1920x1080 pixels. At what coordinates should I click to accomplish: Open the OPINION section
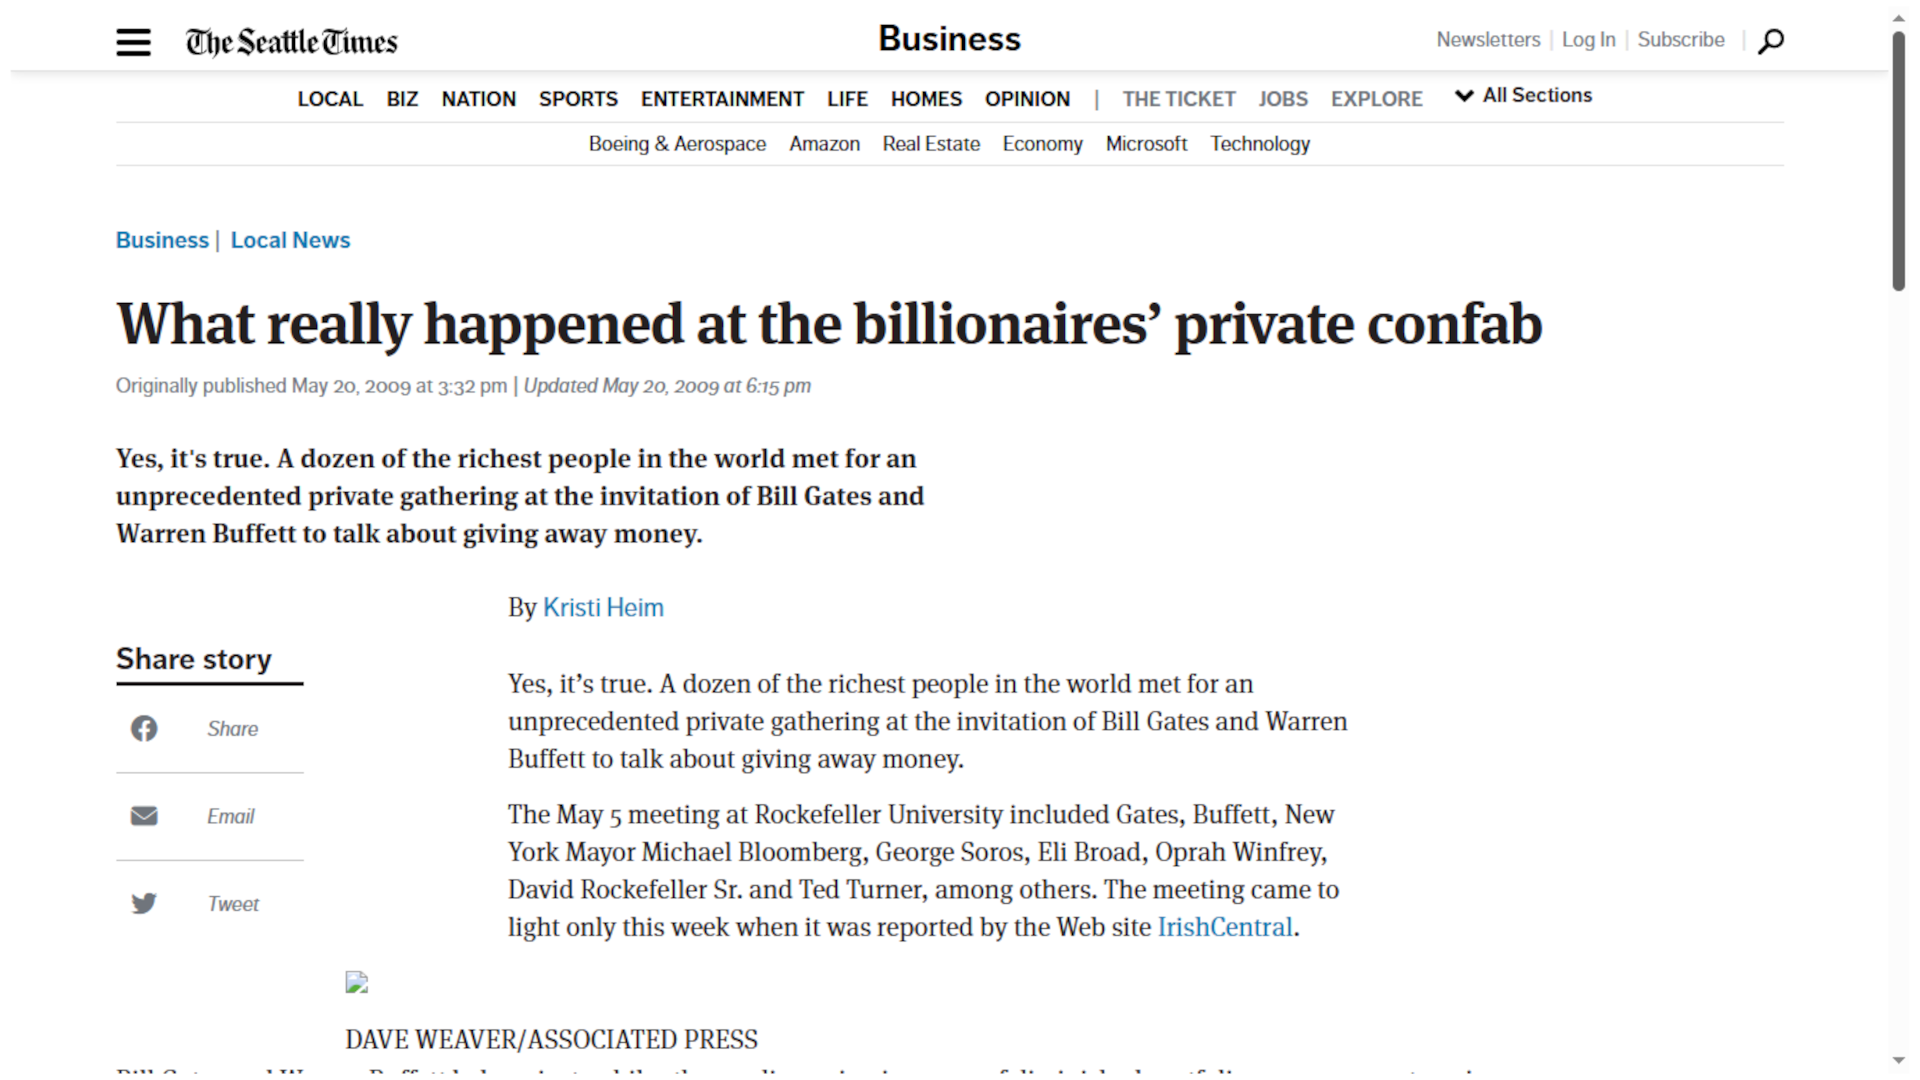(x=1027, y=98)
